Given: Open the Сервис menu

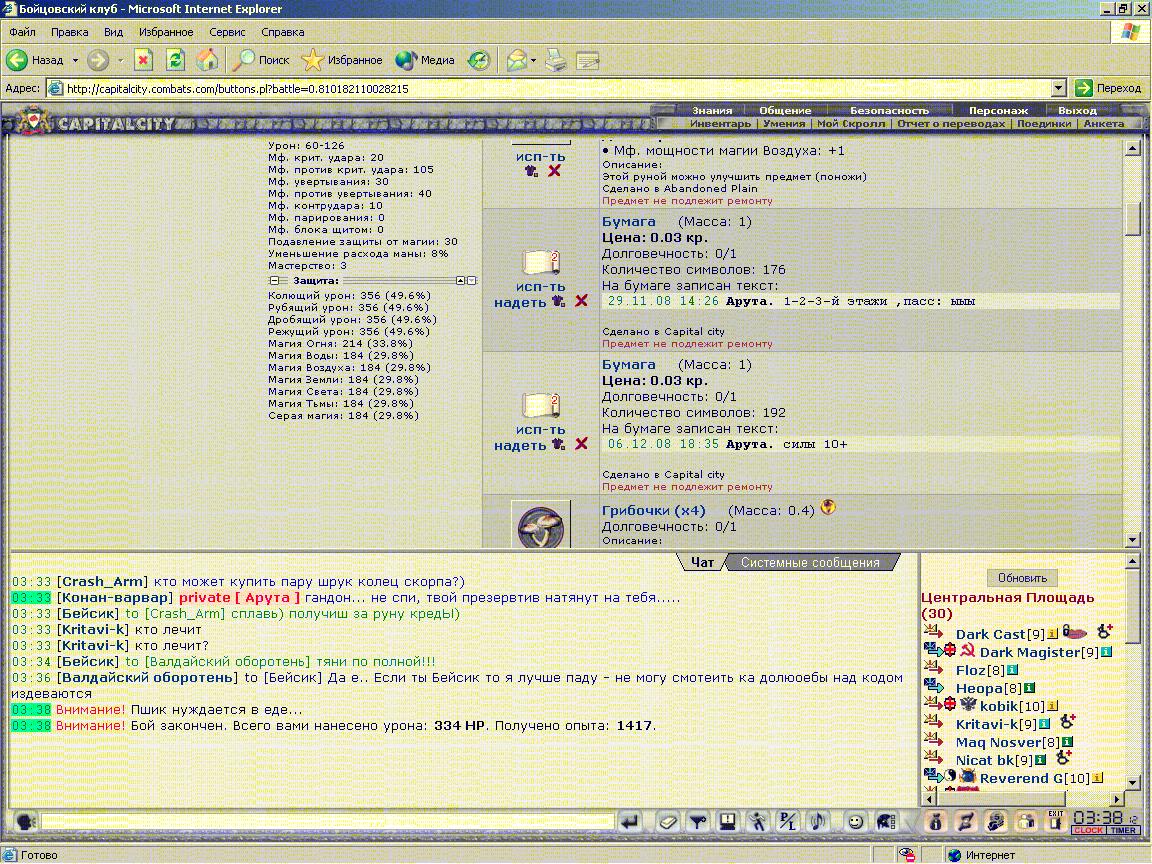Looking at the screenshot, I should (227, 32).
